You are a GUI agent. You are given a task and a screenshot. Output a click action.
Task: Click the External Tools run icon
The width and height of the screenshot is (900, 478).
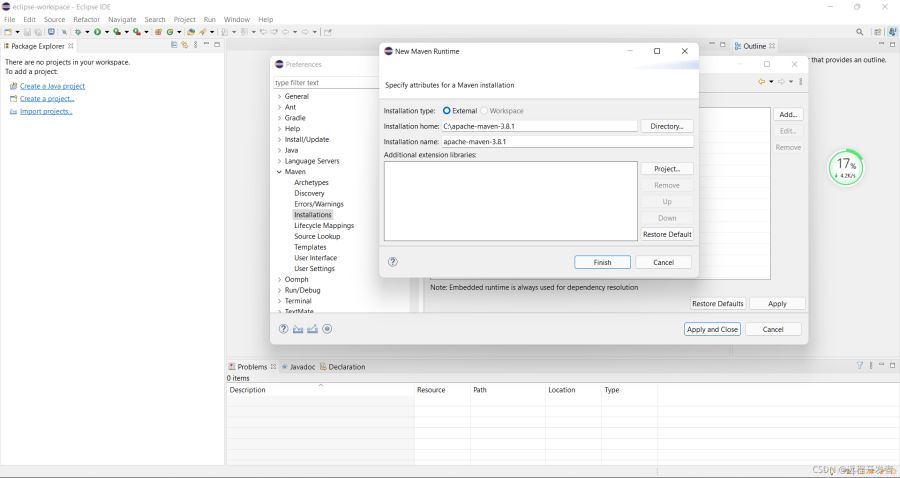click(x=137, y=32)
